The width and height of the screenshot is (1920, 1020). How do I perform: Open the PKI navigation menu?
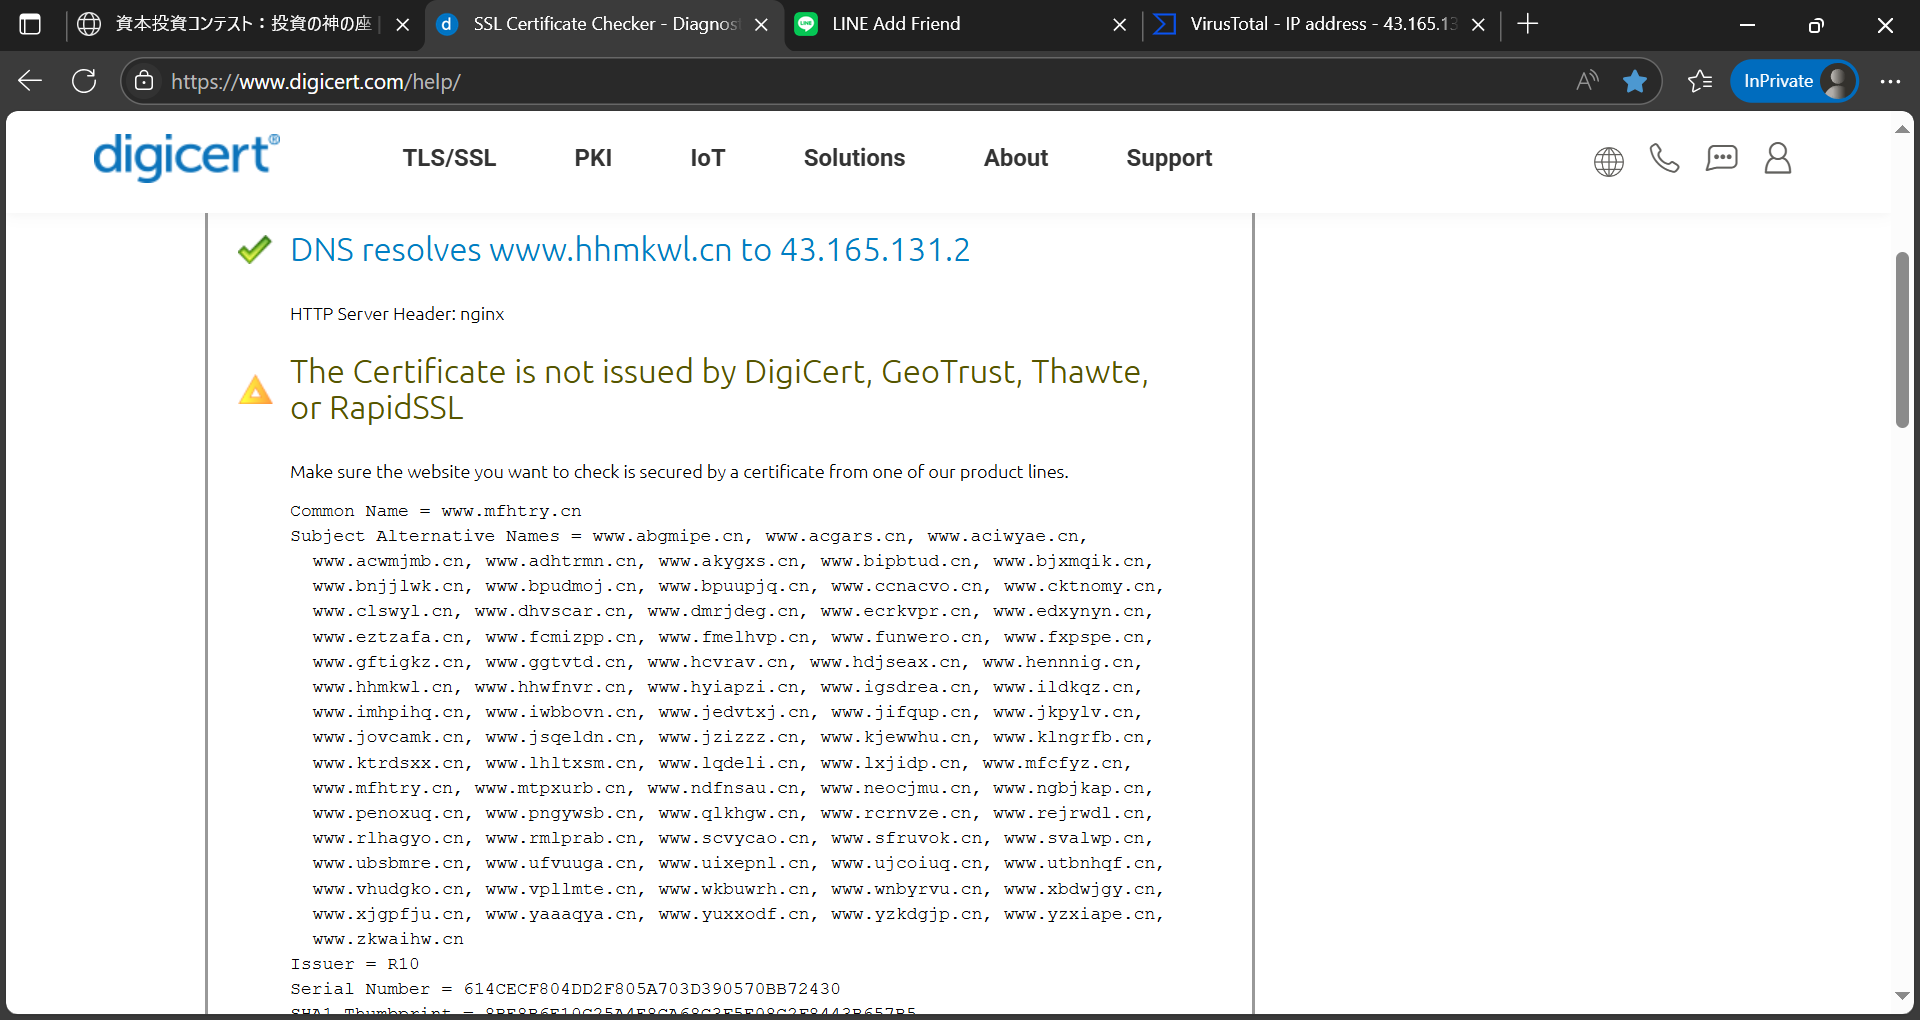pos(593,158)
